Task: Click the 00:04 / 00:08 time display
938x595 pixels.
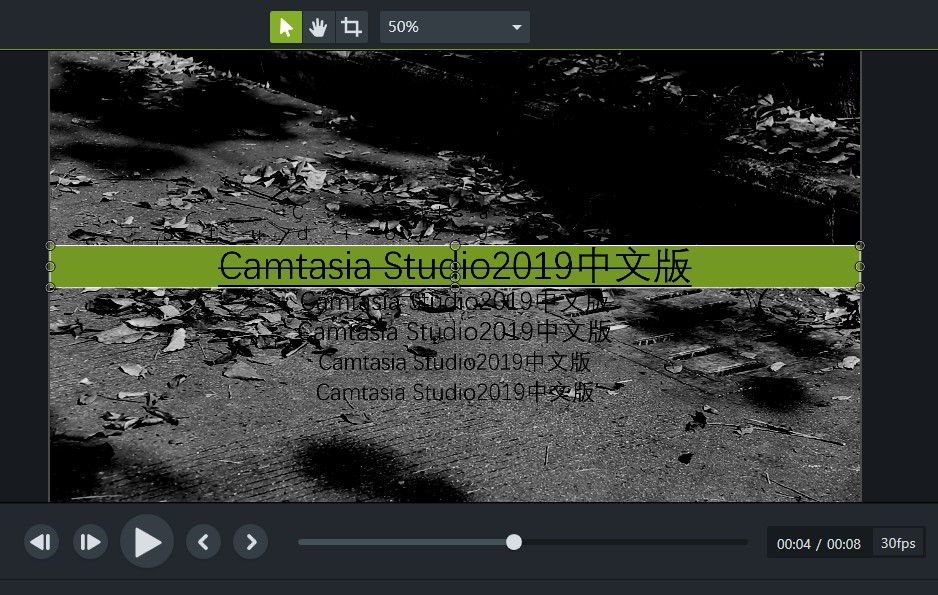Action: (x=818, y=544)
